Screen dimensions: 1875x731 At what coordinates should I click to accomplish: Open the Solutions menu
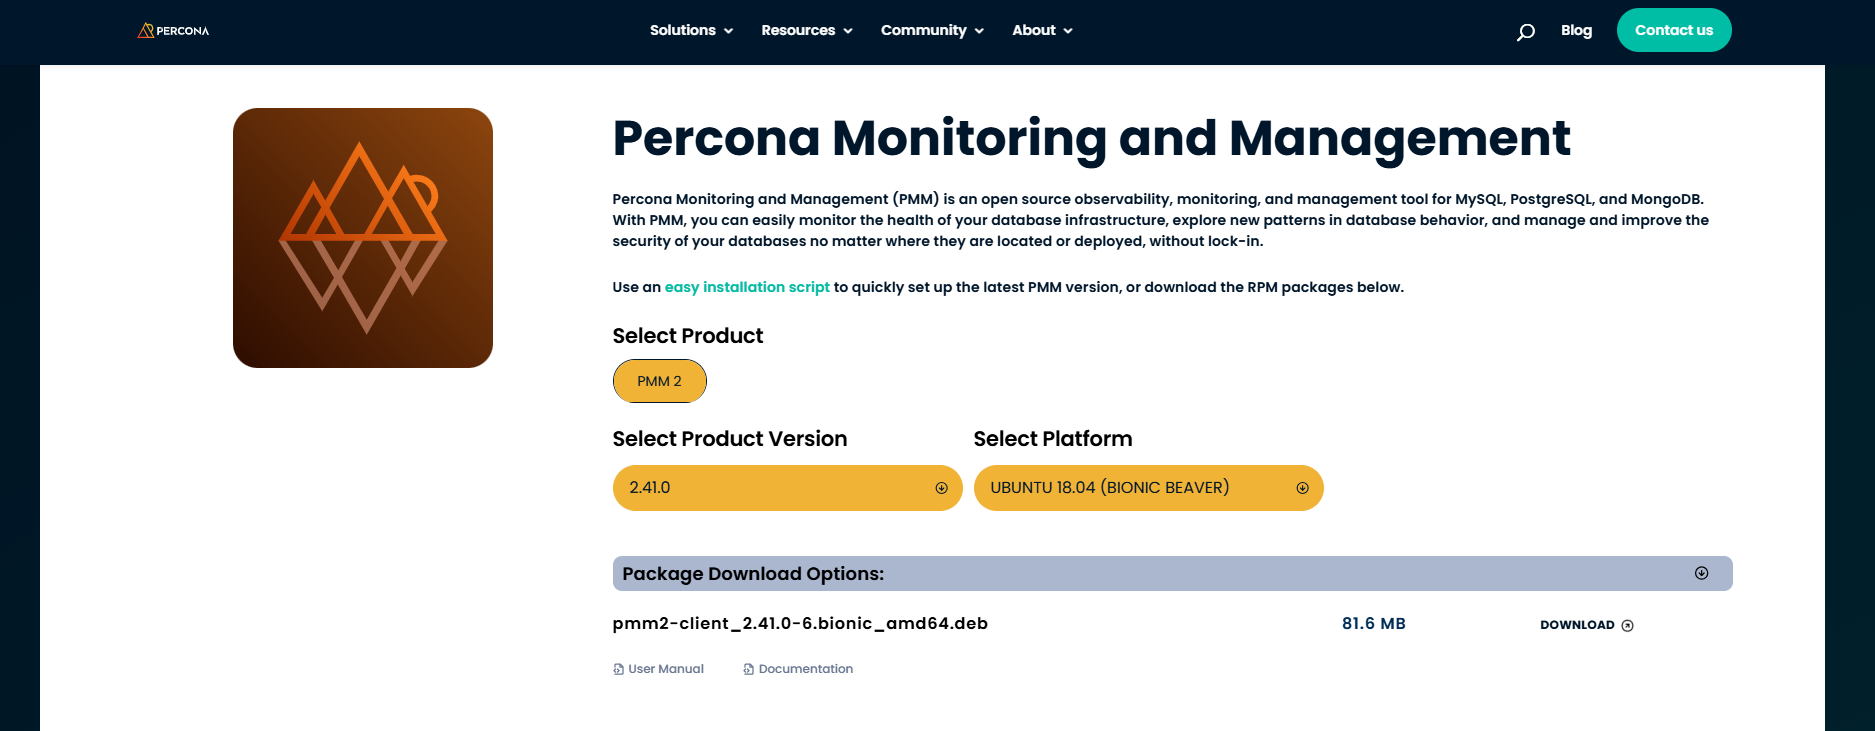point(691,31)
